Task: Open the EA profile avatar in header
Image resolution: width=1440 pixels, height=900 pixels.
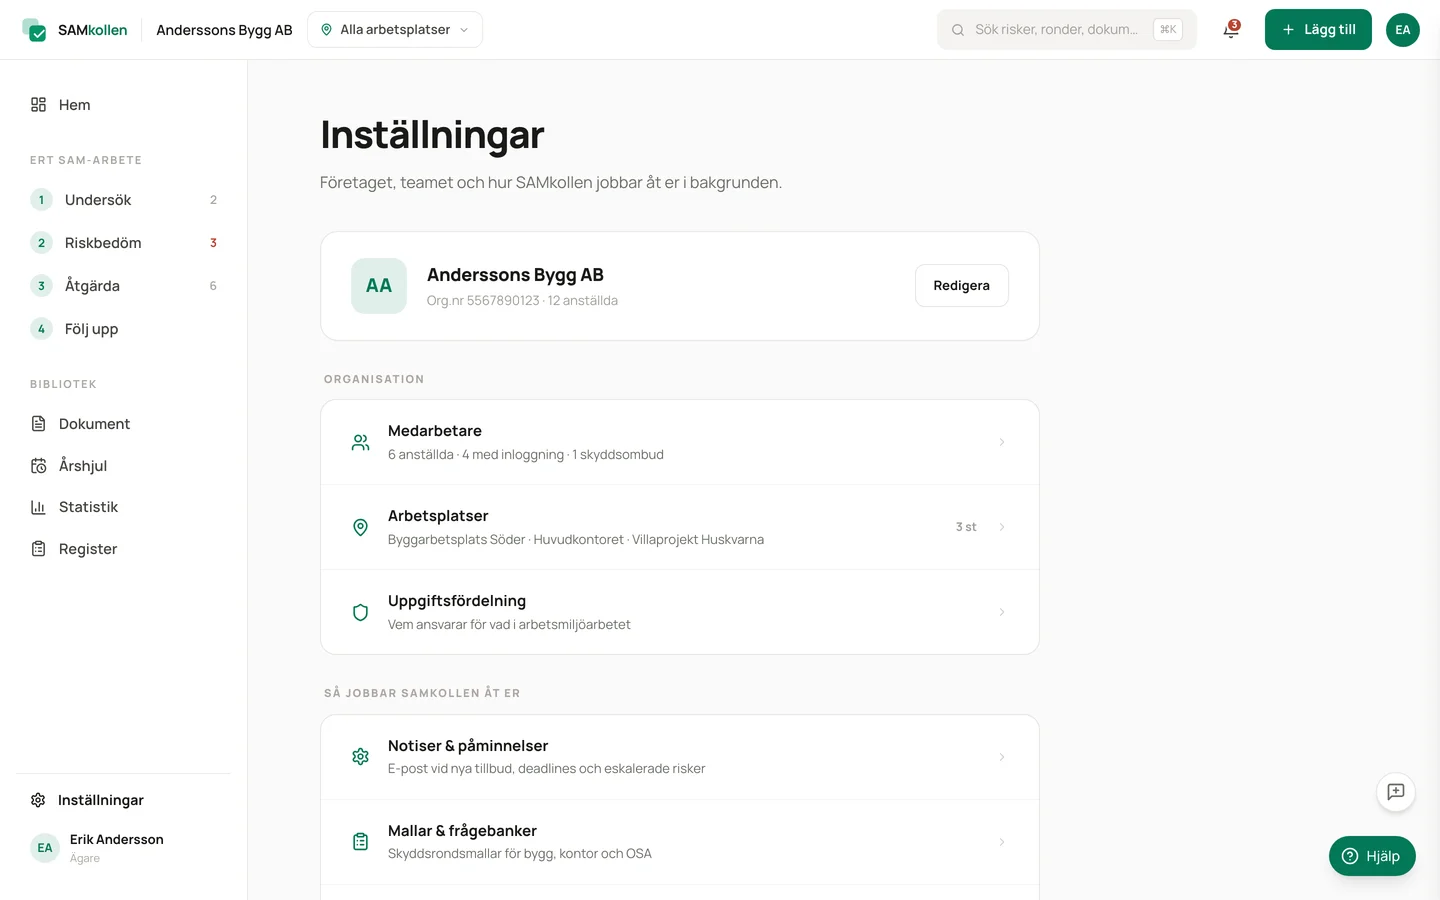Action: 1403,30
